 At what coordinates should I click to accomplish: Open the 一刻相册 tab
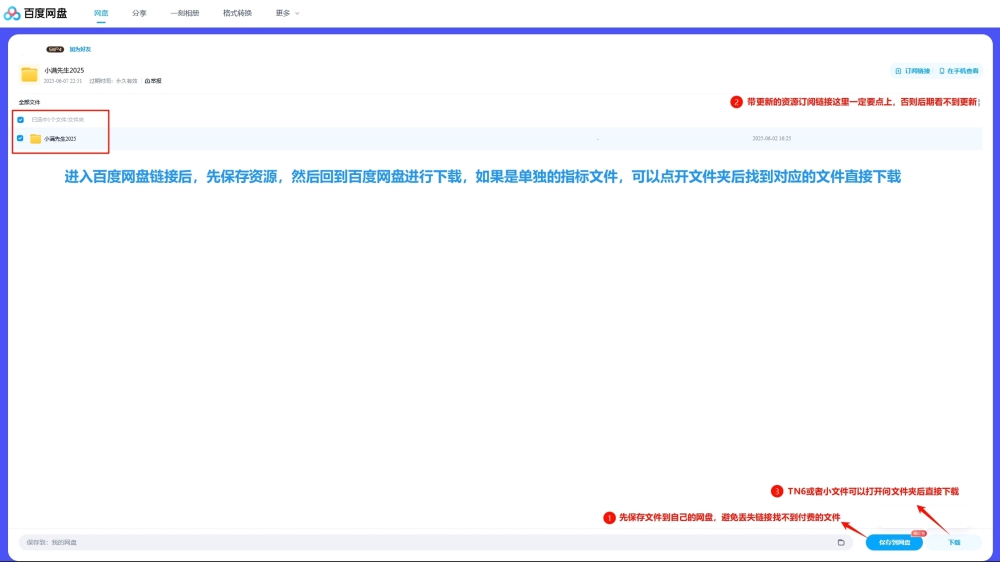[x=185, y=13]
